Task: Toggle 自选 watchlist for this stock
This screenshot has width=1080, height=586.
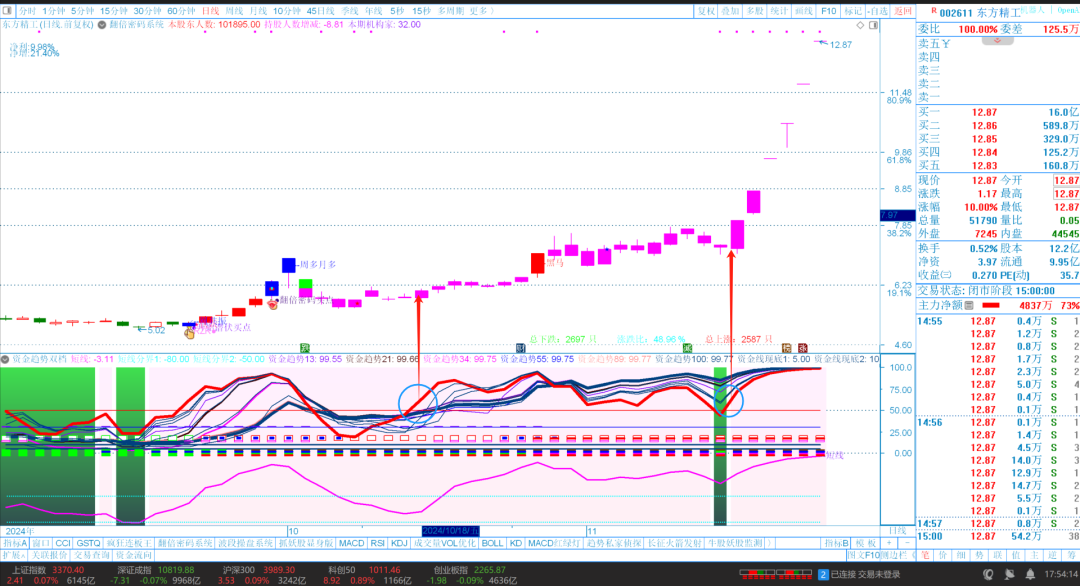Action: coord(878,11)
